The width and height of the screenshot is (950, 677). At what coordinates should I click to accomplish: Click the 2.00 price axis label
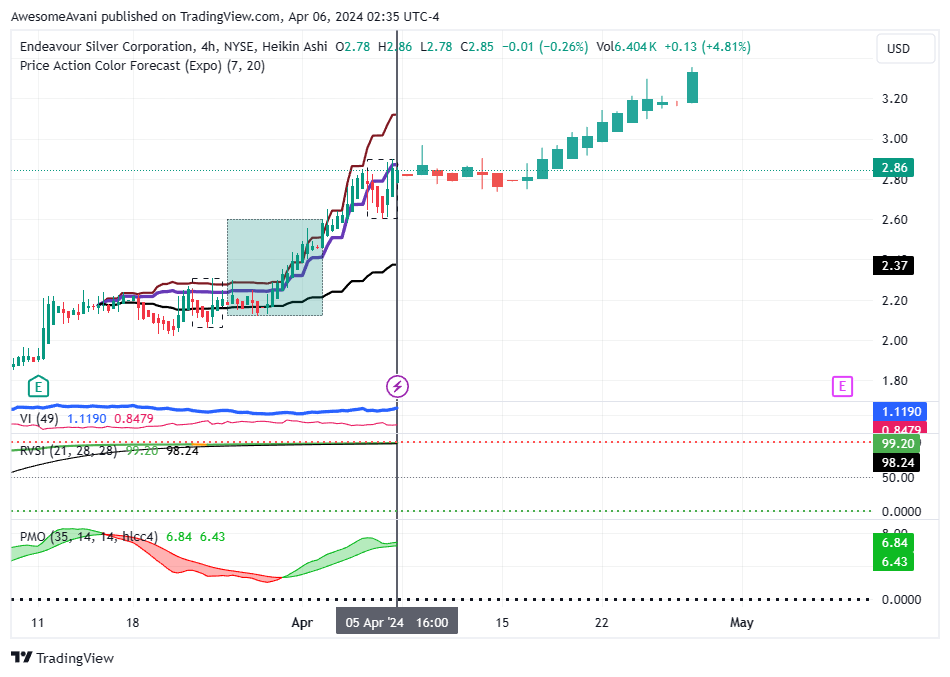tap(894, 341)
